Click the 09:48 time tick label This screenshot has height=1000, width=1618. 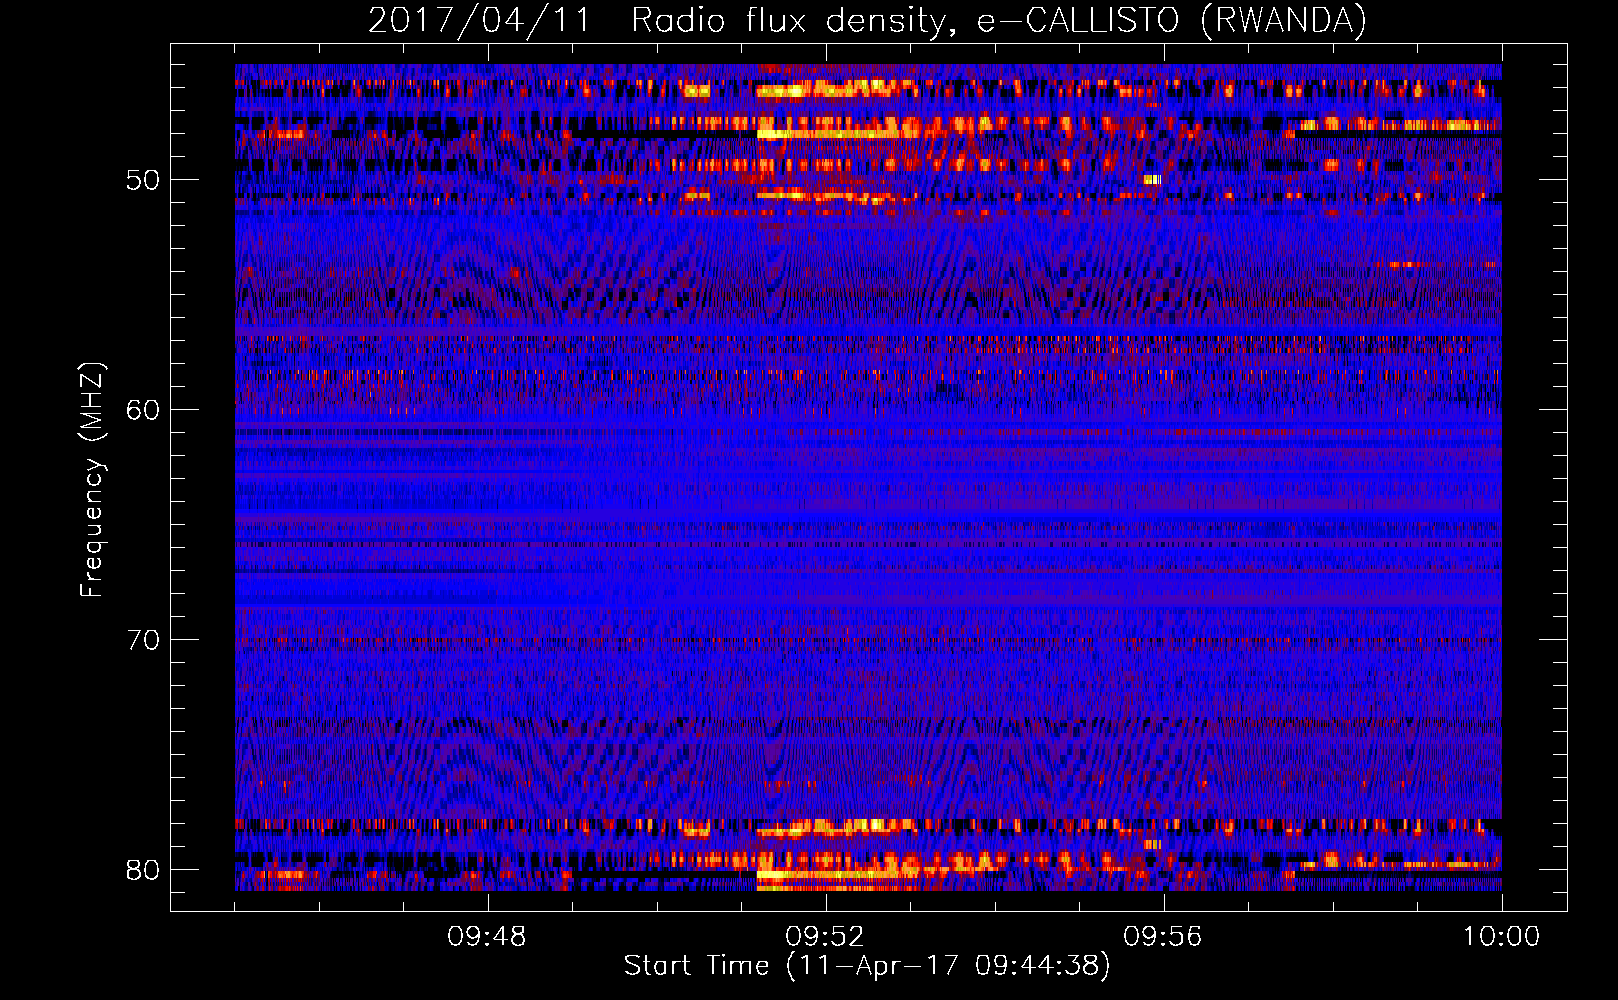pos(487,937)
